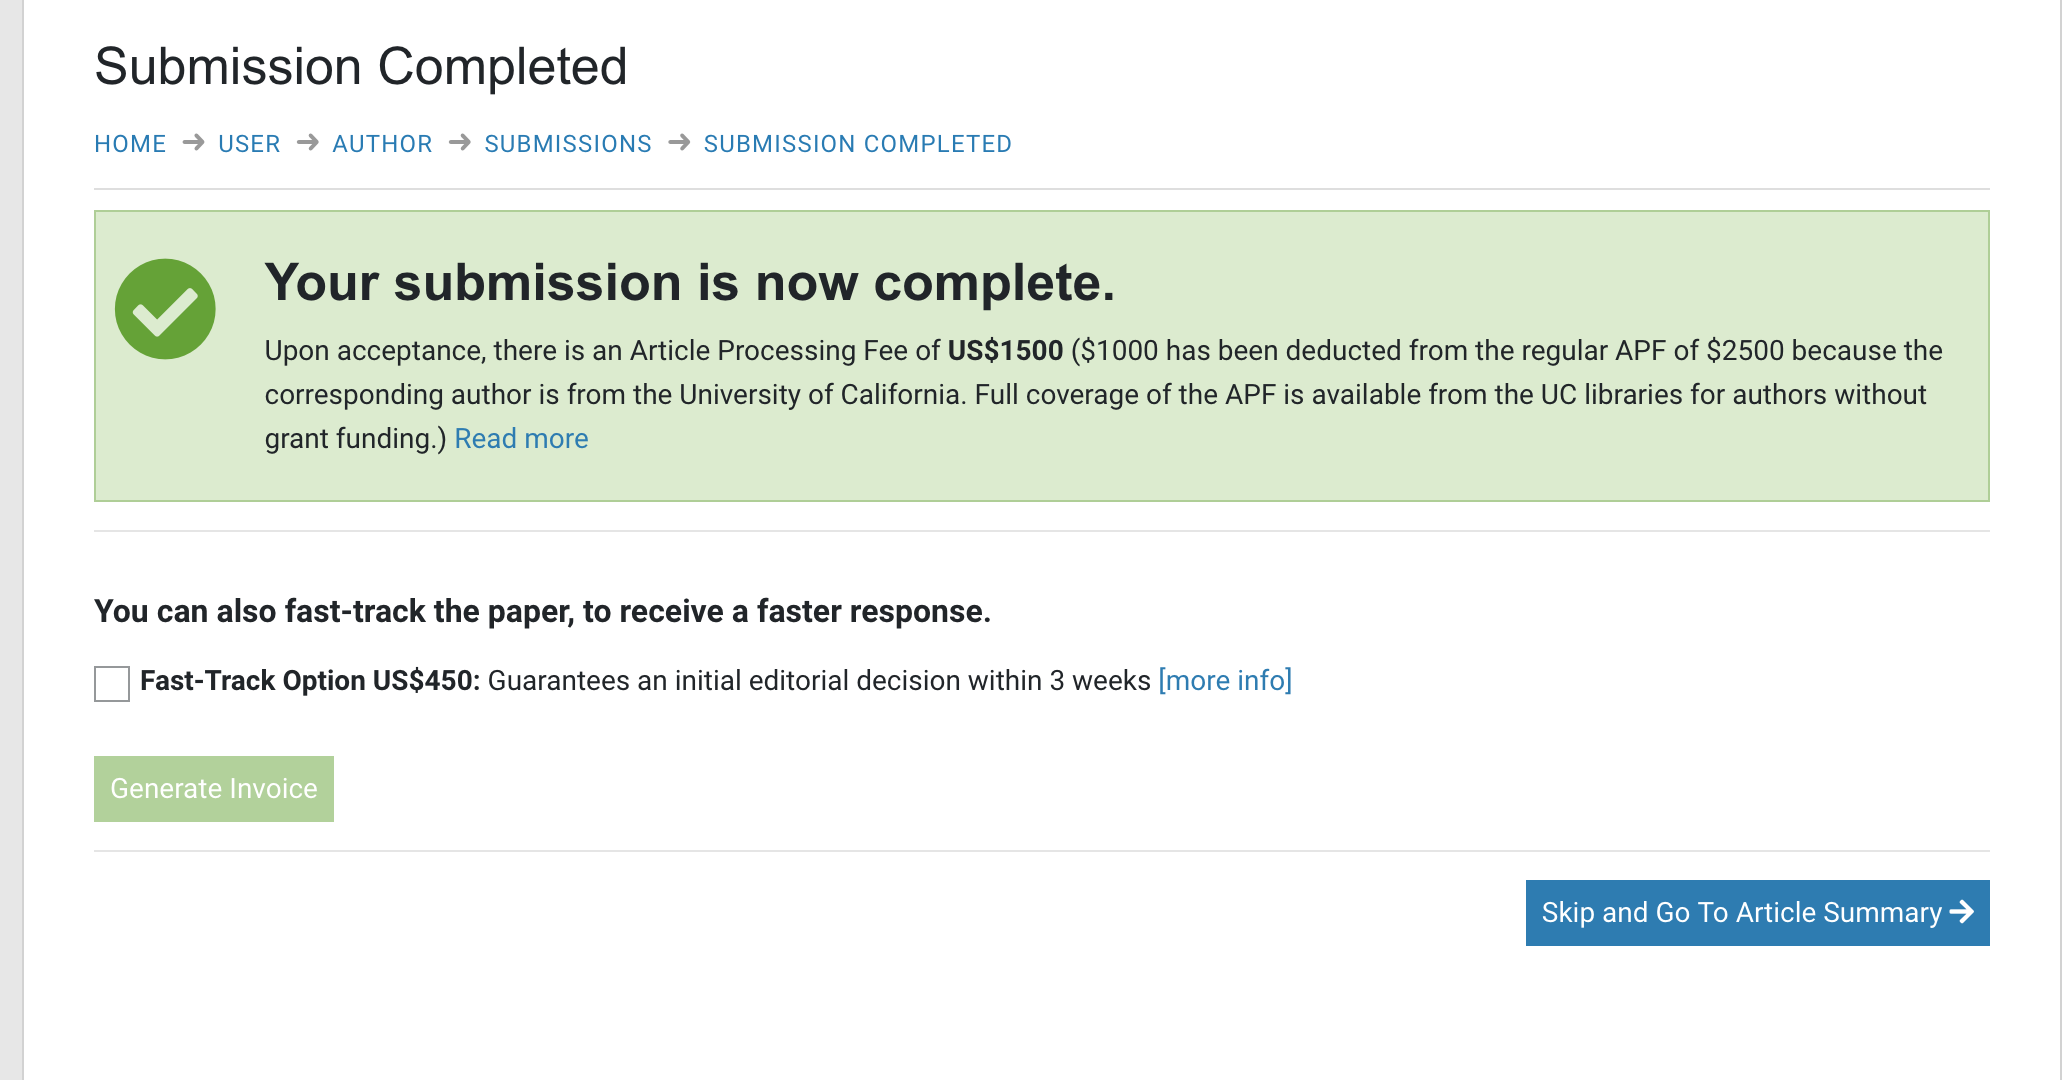Click the breadcrumb arrow before SUBMISSION COMPLETED

click(679, 143)
